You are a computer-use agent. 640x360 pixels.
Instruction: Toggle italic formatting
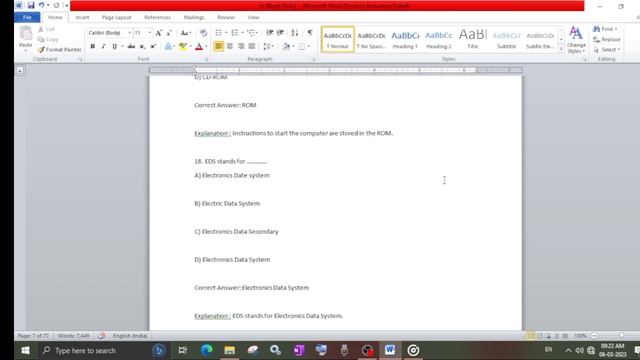(103, 47)
